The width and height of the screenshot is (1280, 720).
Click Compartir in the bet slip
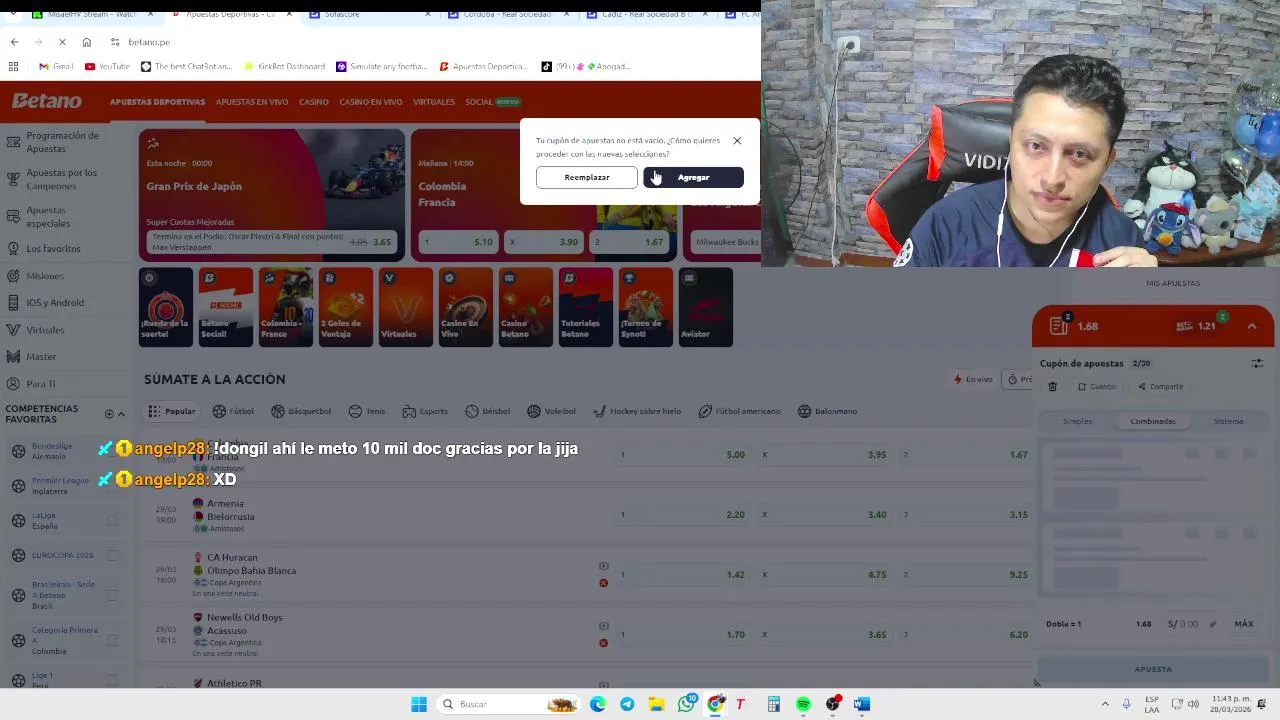tap(1161, 387)
